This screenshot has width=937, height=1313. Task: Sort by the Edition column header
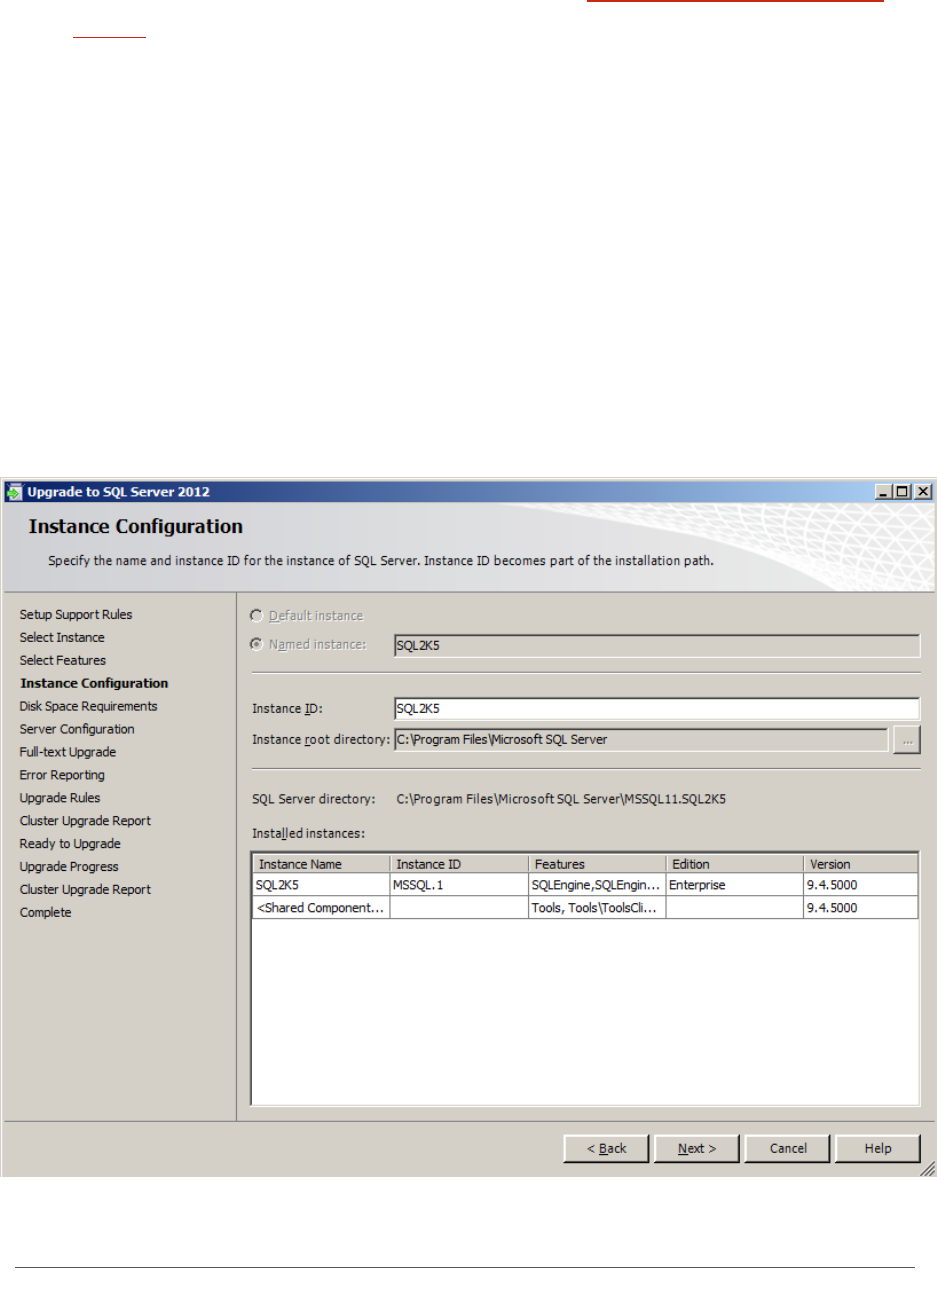point(735,864)
